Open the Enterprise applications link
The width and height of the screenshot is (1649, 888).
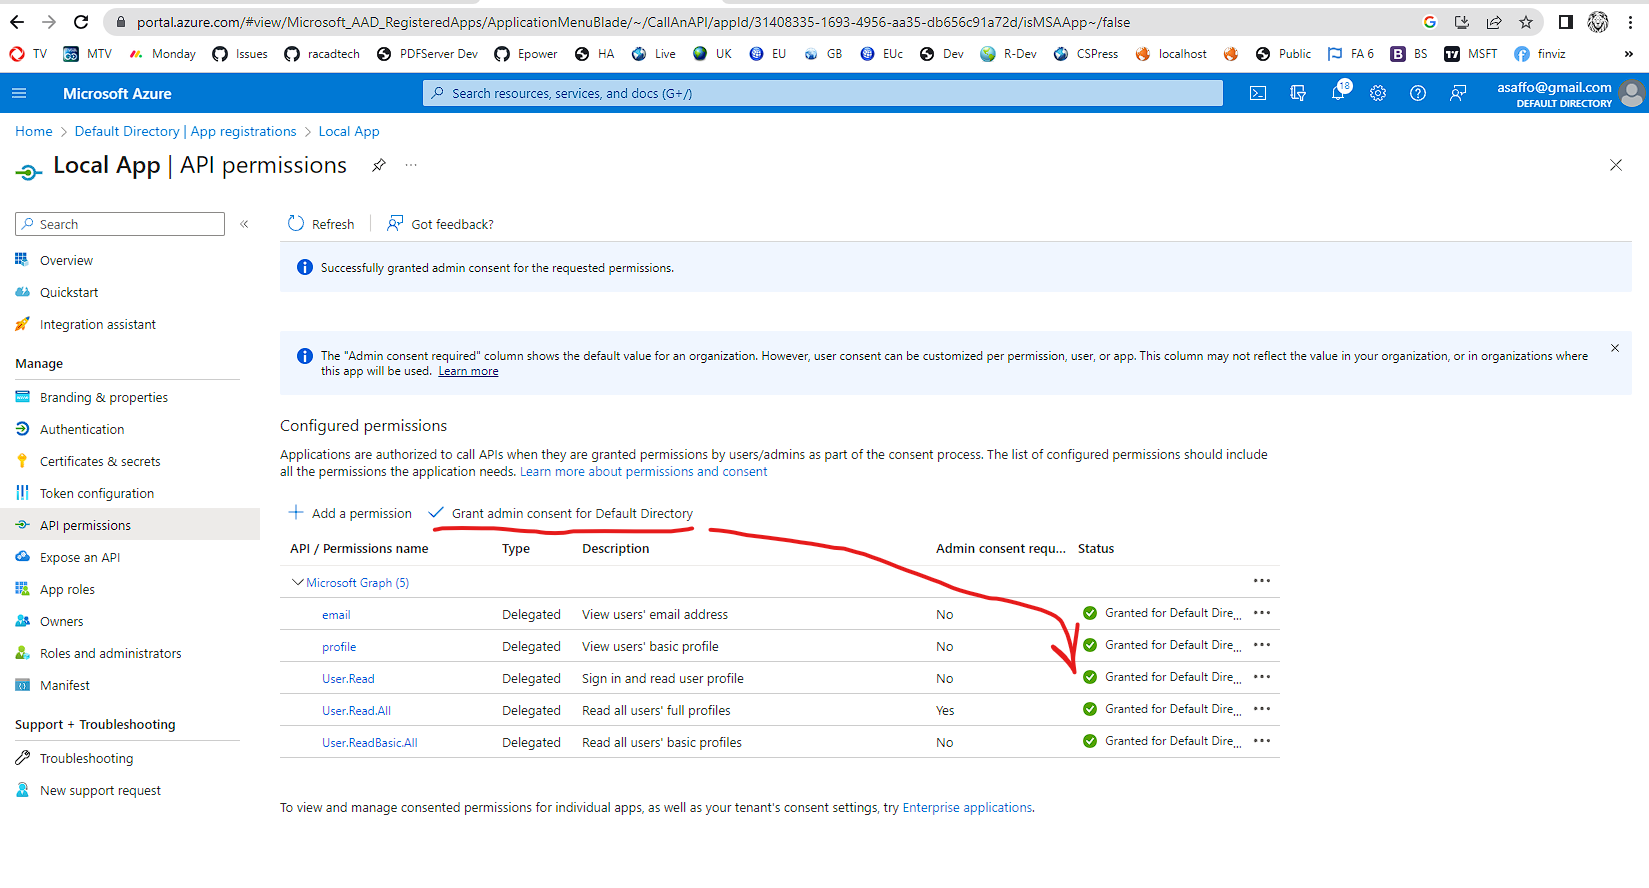967,807
